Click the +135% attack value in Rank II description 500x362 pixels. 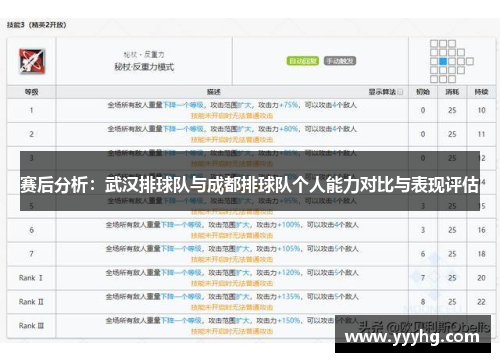289,297
